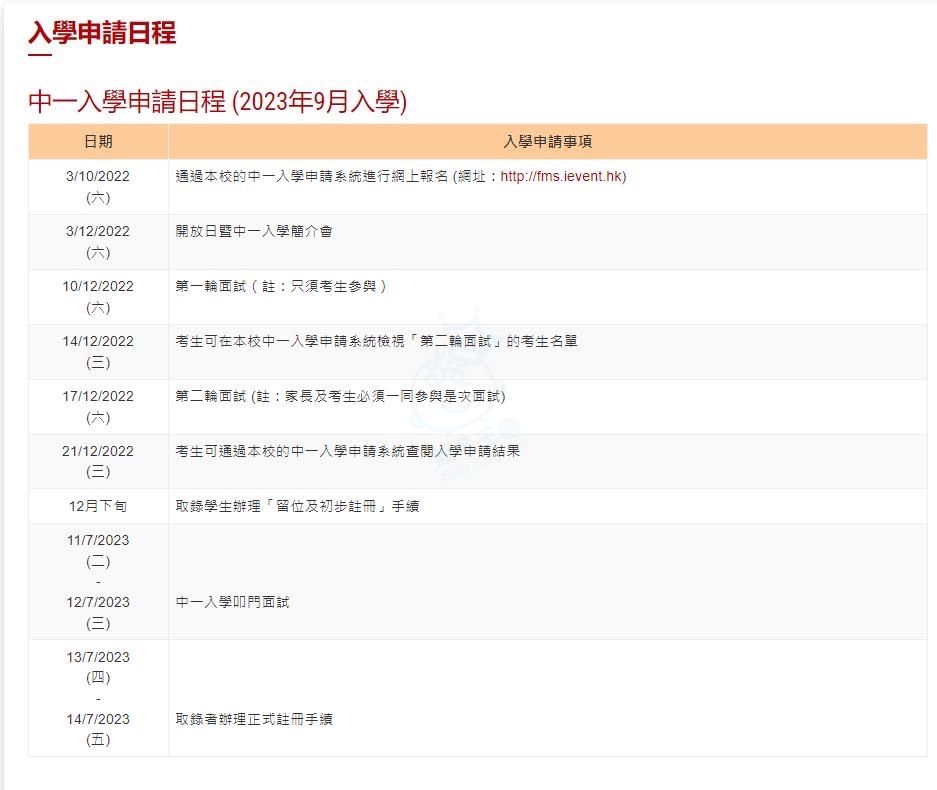Click the 日期 column header
This screenshot has width=937, height=790.
(98, 142)
